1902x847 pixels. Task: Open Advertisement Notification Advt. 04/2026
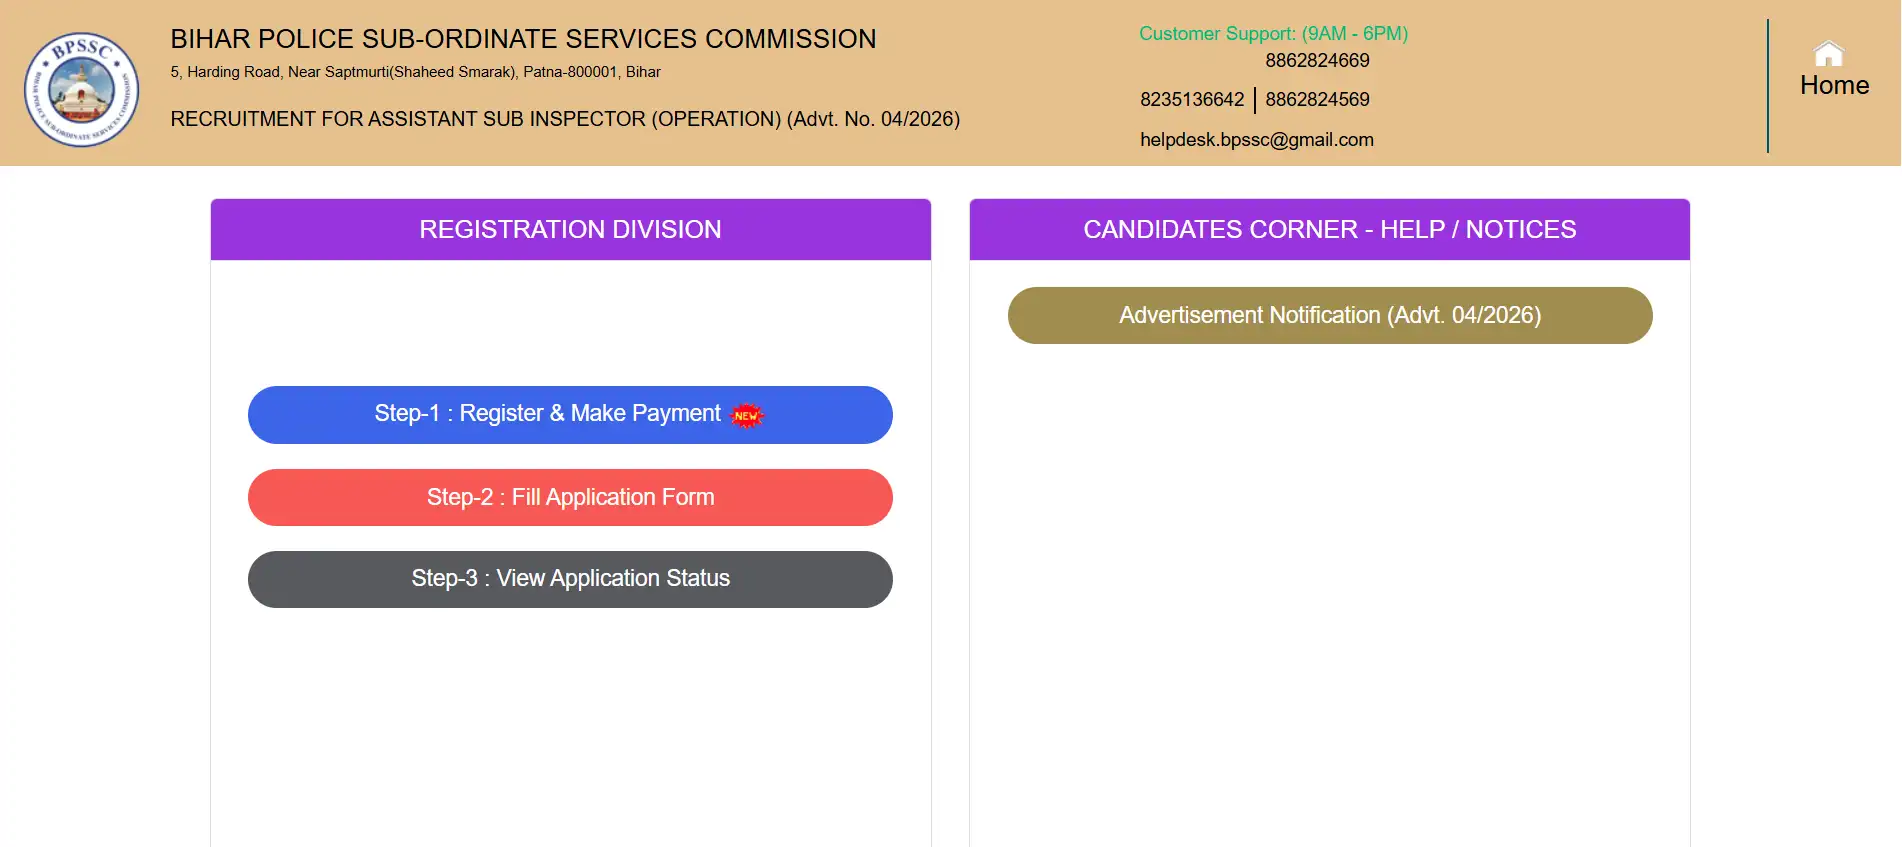tap(1330, 316)
